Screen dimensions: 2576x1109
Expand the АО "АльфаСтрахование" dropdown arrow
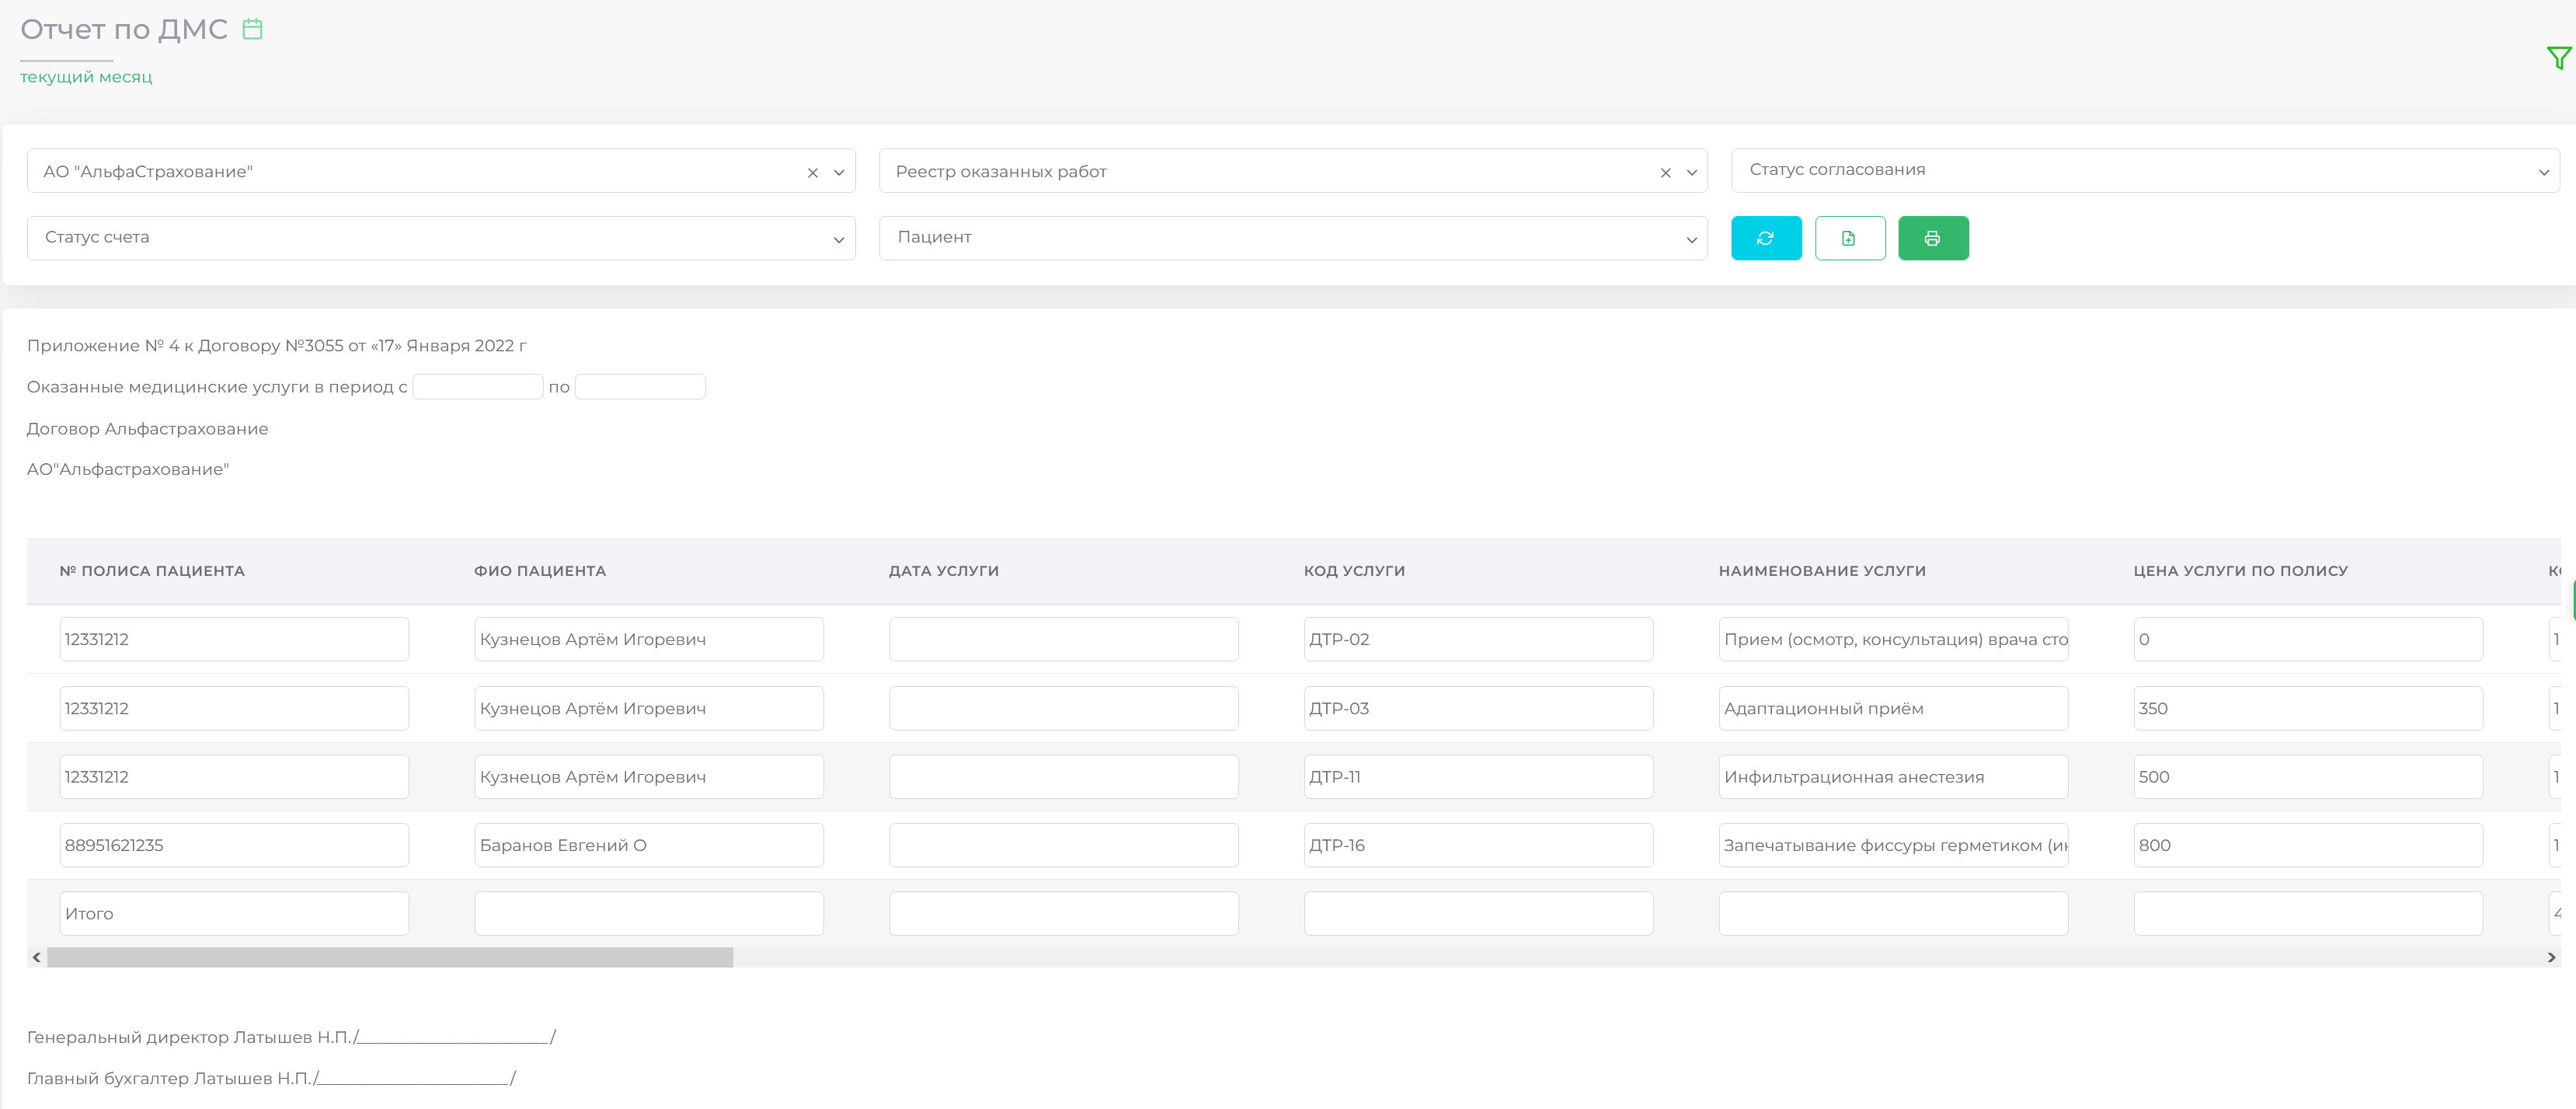[839, 173]
